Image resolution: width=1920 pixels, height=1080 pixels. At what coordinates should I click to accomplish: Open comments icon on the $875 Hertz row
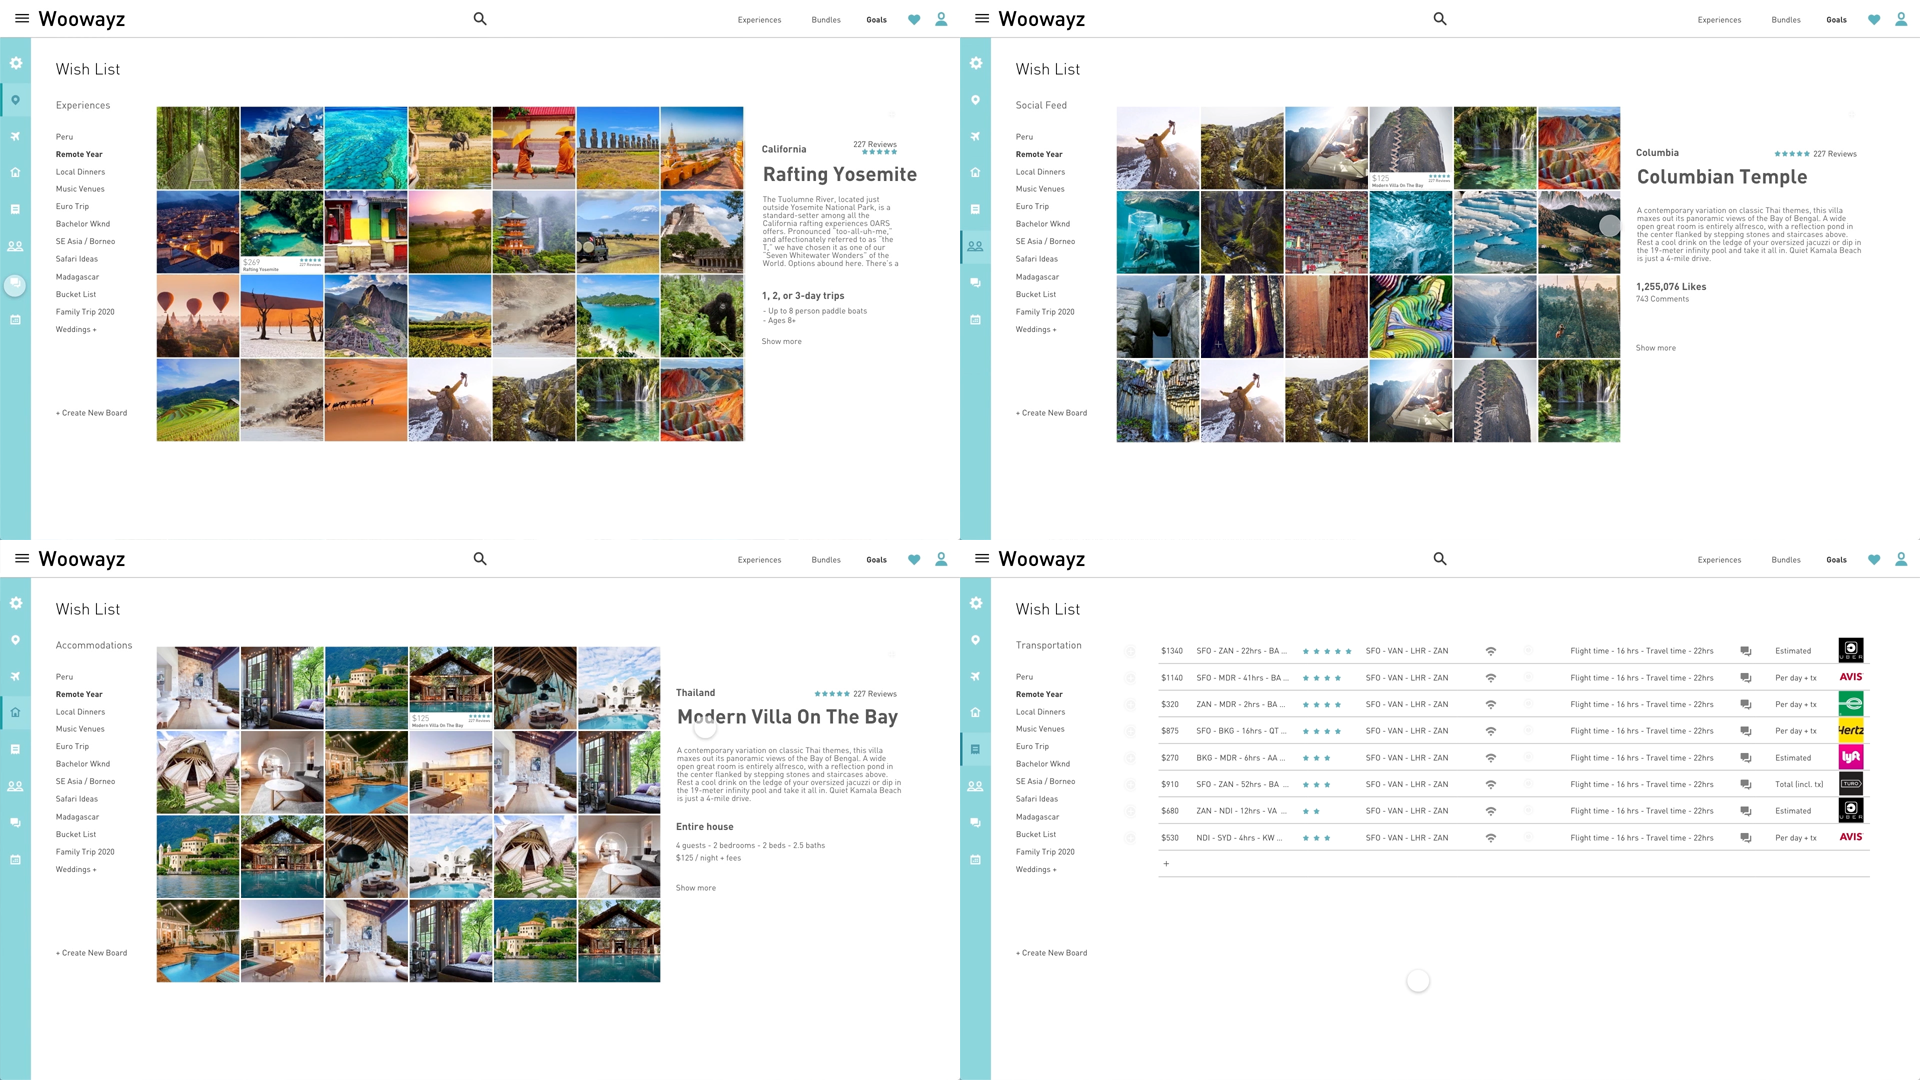tap(1745, 731)
